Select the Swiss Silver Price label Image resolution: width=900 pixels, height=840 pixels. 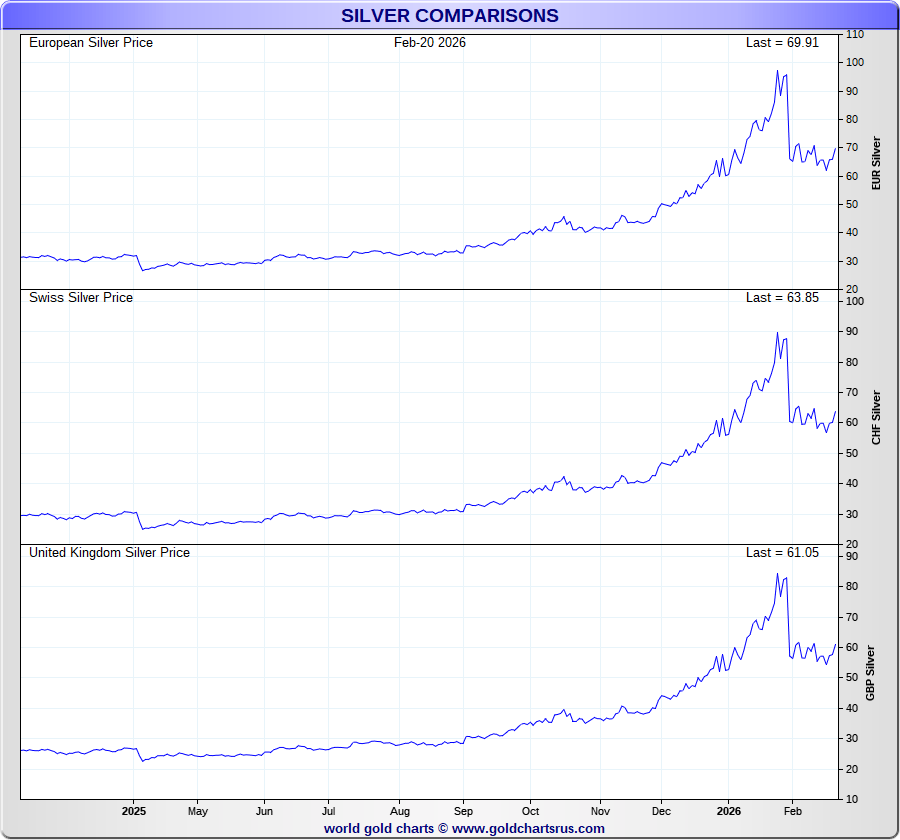tap(81, 297)
